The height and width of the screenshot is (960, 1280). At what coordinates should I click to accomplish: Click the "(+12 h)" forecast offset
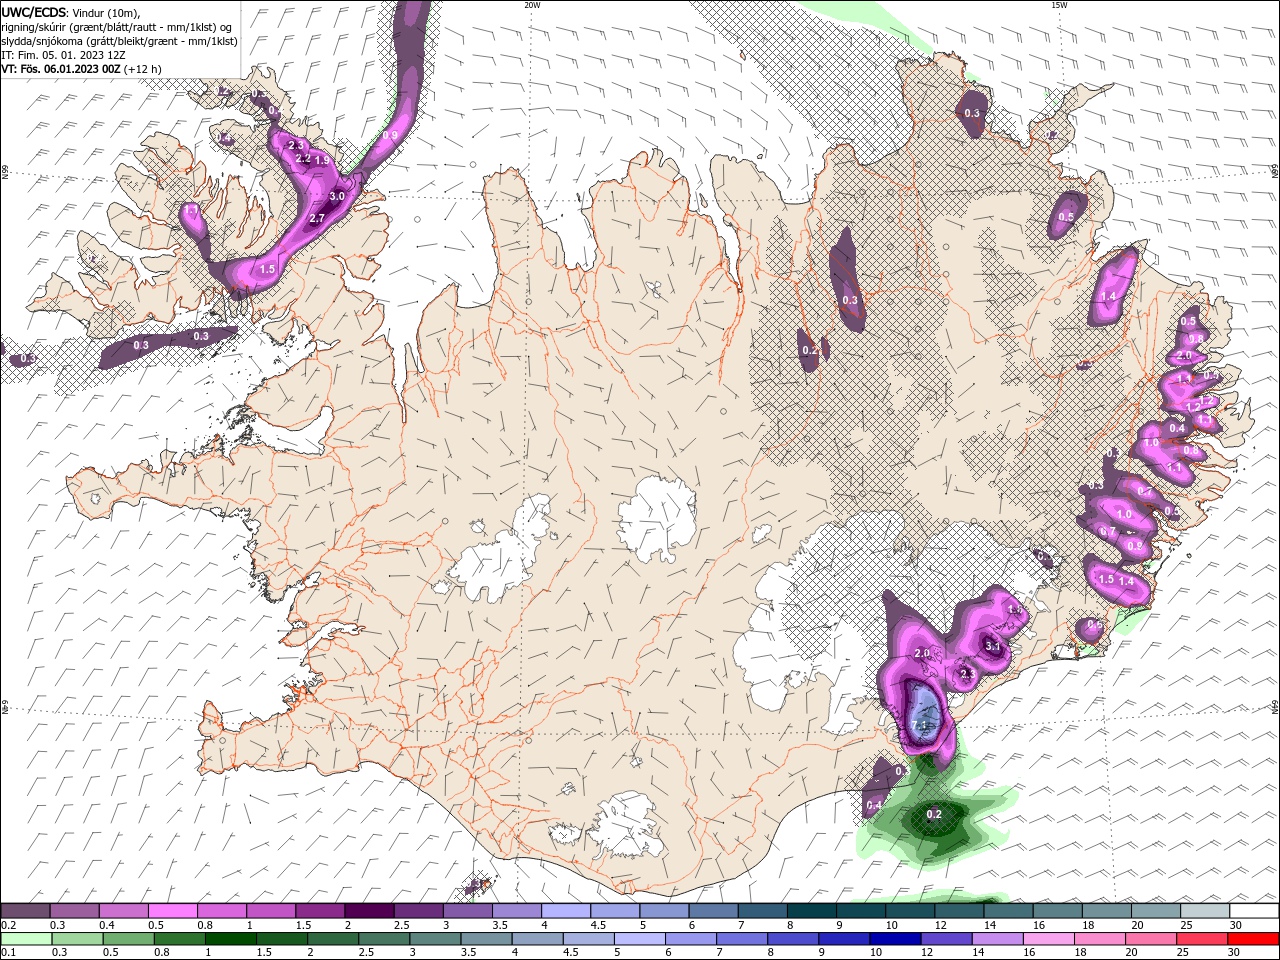click(x=144, y=69)
